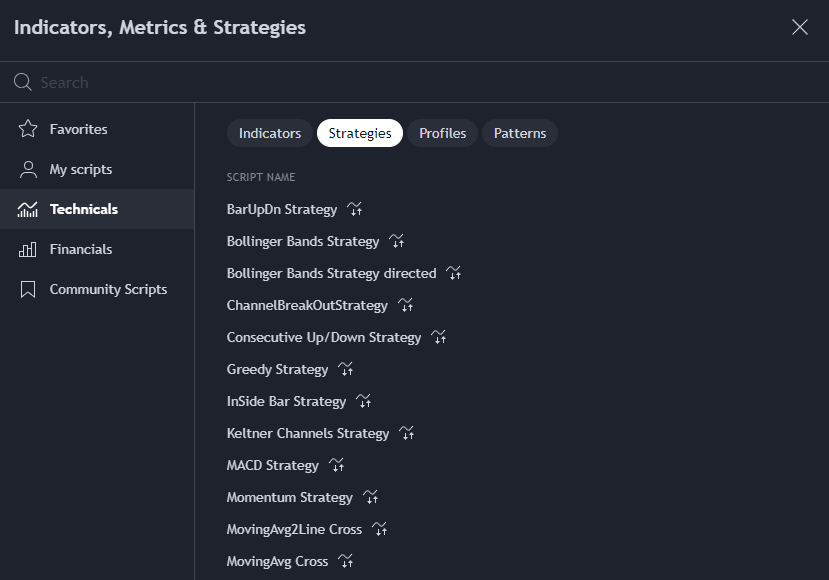Image resolution: width=829 pixels, height=580 pixels.
Task: Click the bar chart icon for Financials
Action: pos(28,249)
